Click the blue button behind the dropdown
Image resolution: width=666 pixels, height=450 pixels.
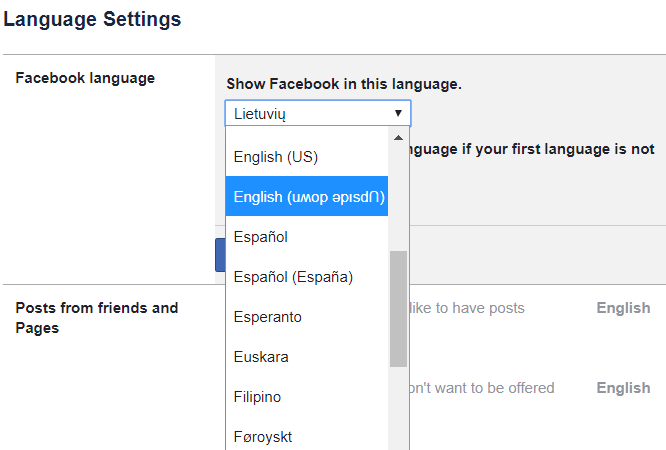[x=220, y=255]
